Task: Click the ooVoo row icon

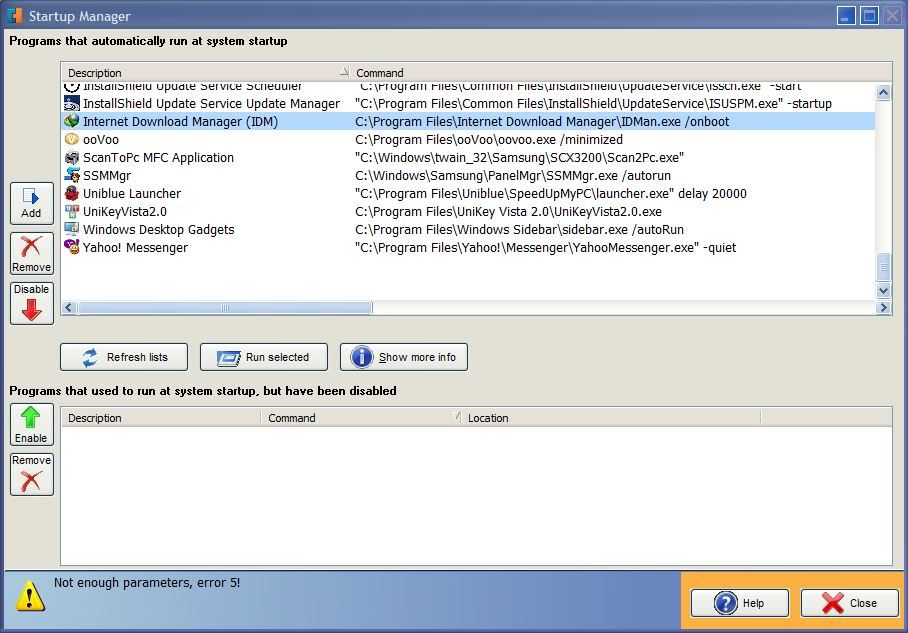Action: point(72,140)
